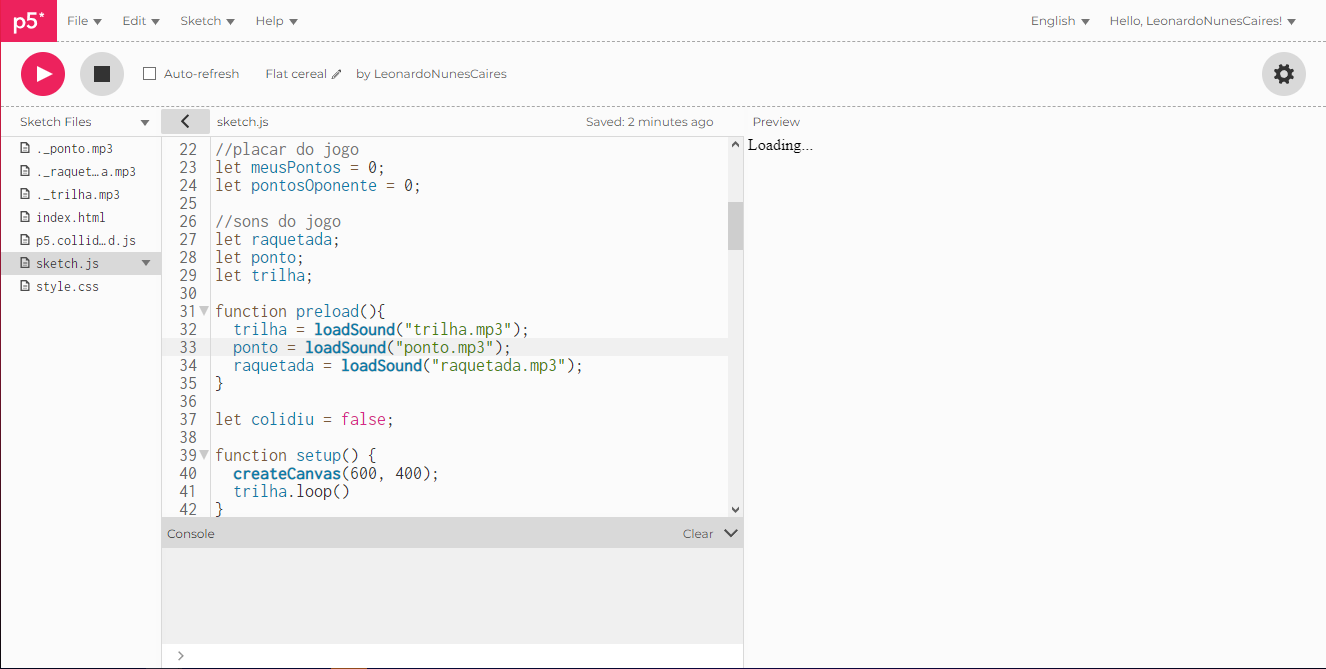The width and height of the screenshot is (1326, 669).
Task: Open the Help menu
Action: point(276,21)
